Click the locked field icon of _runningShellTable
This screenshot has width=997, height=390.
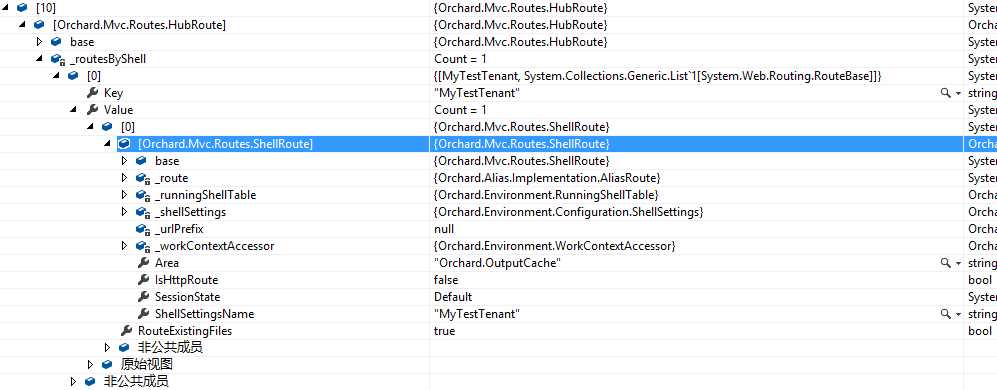point(142,195)
